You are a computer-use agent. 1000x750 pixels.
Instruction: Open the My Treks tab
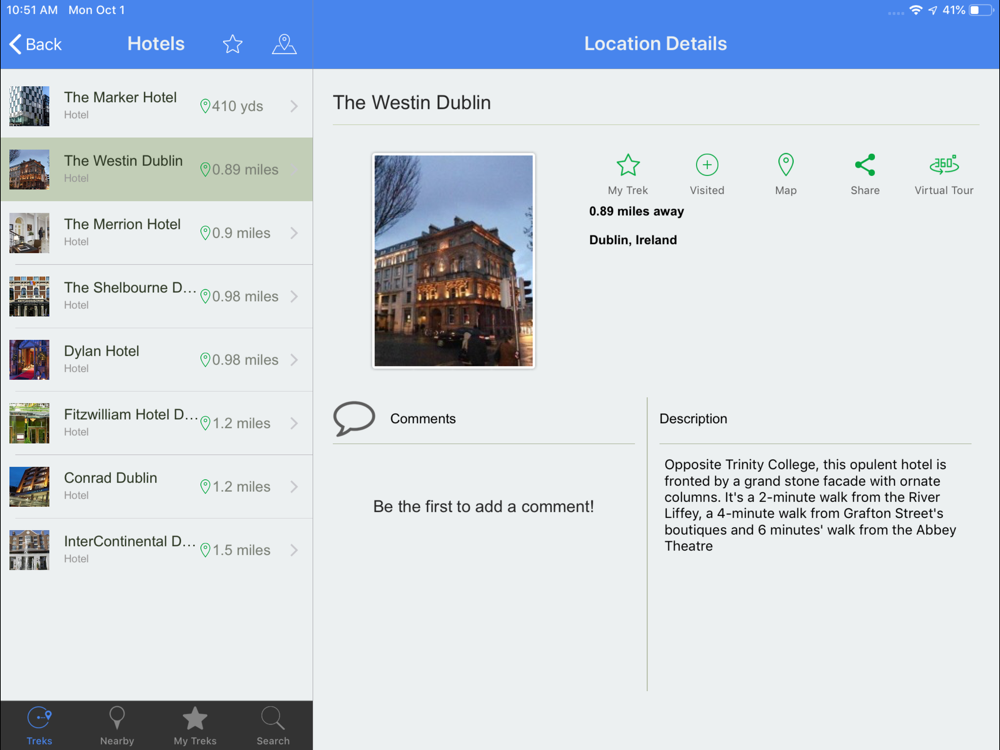[195, 726]
